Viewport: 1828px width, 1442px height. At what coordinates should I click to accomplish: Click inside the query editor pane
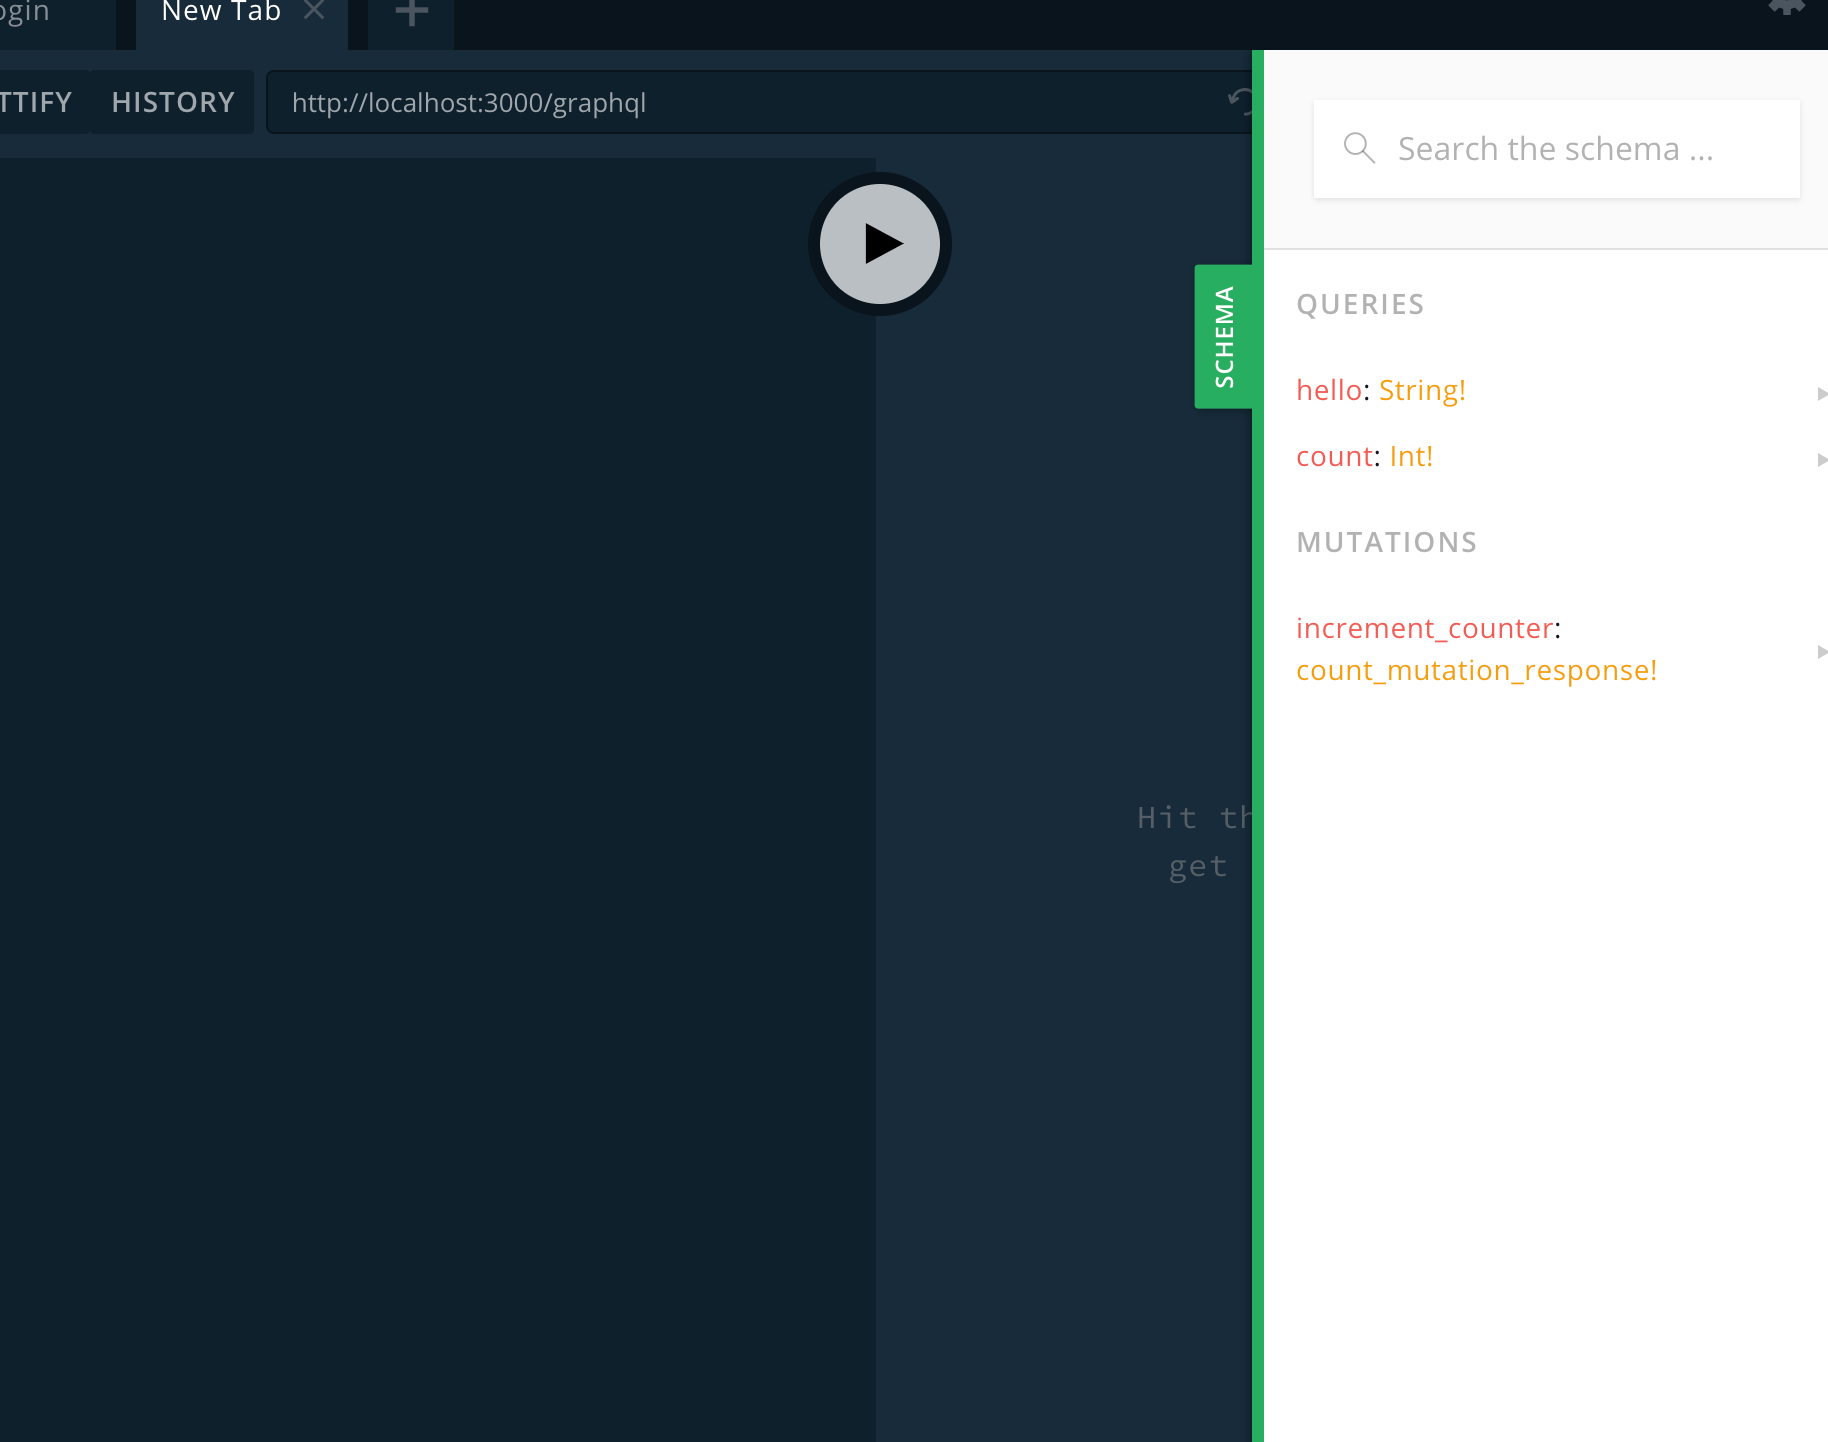click(x=437, y=800)
